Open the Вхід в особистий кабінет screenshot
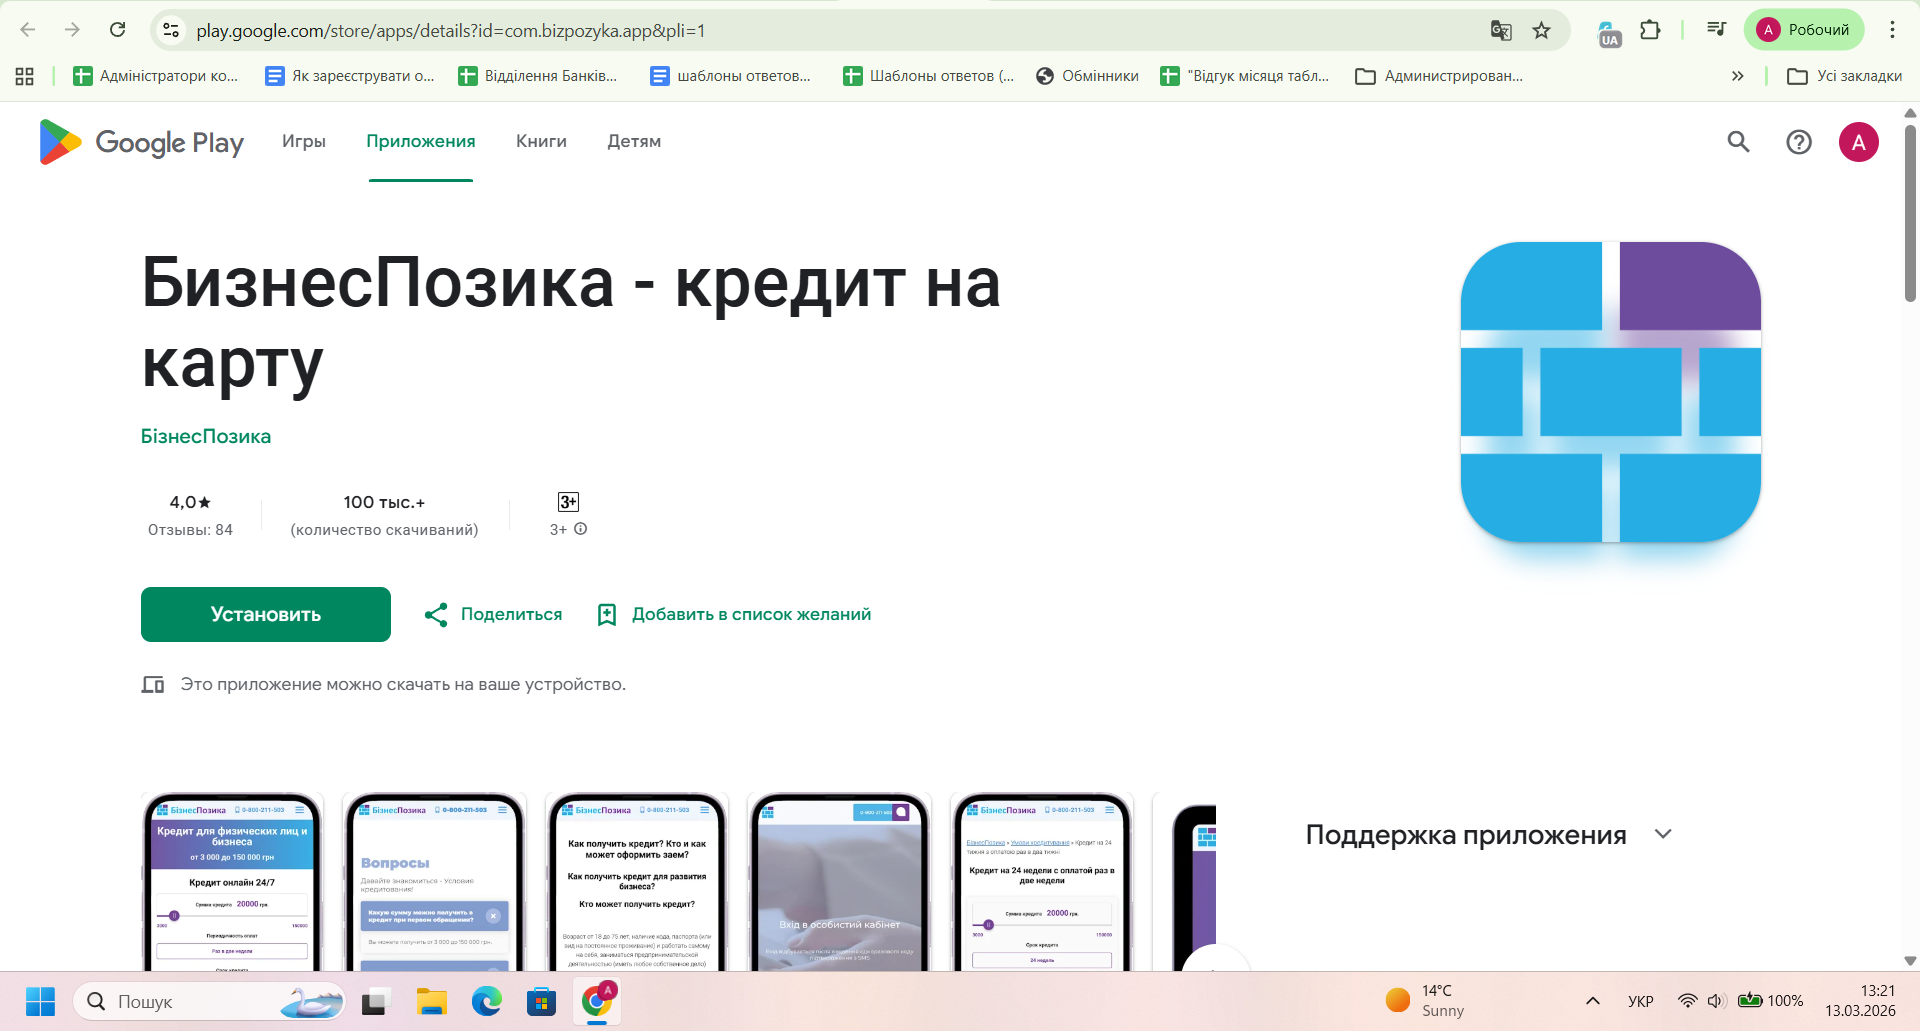 [x=840, y=882]
